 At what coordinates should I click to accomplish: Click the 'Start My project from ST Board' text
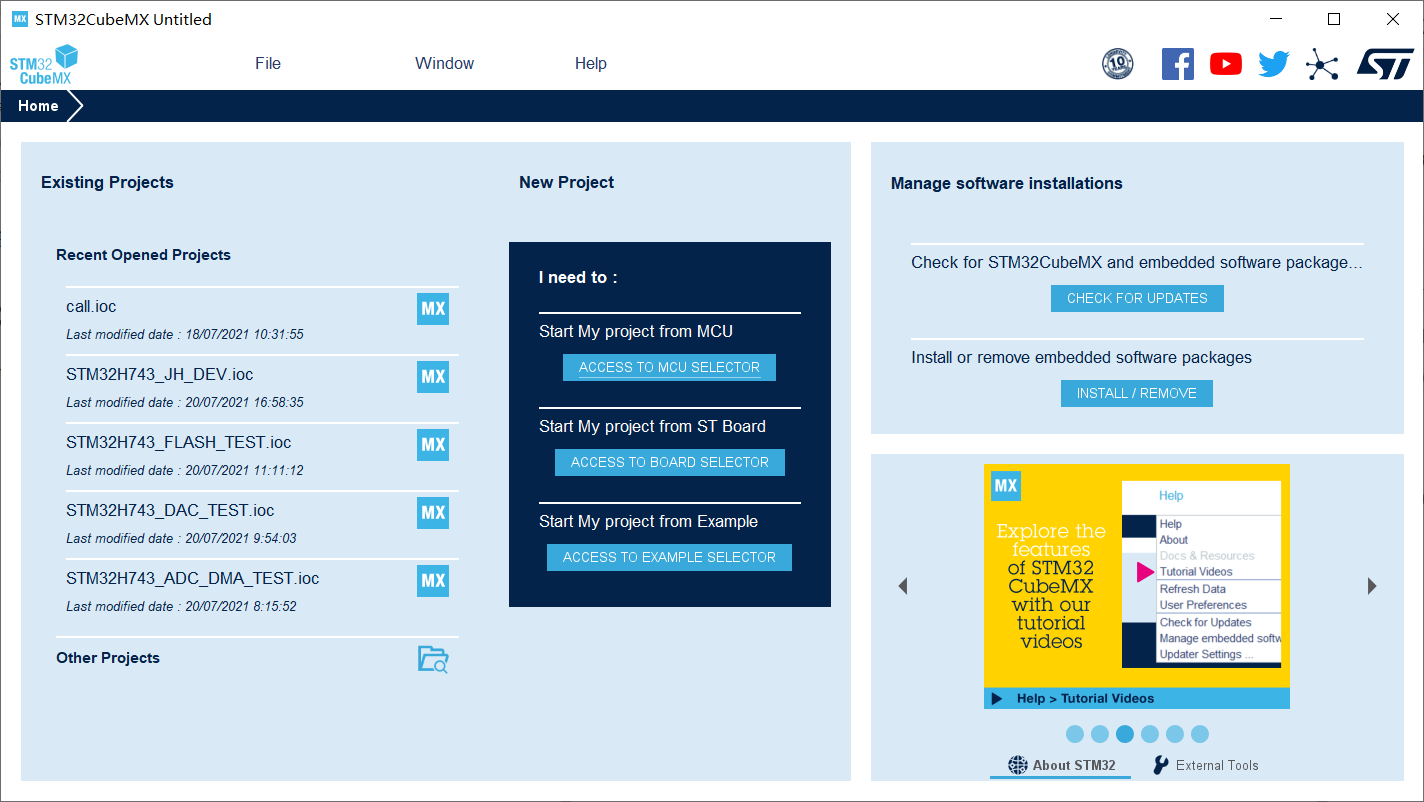point(652,426)
